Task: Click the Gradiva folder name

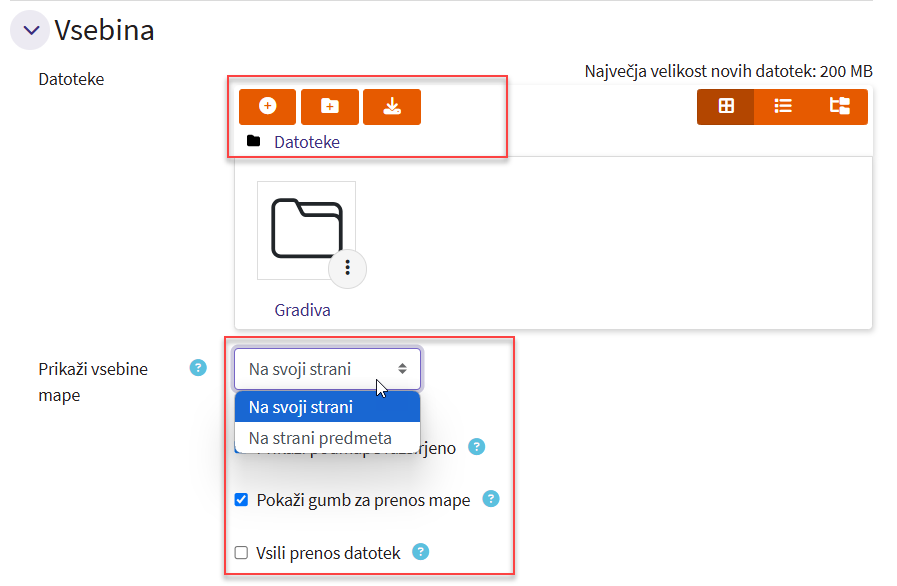Action: 302,310
